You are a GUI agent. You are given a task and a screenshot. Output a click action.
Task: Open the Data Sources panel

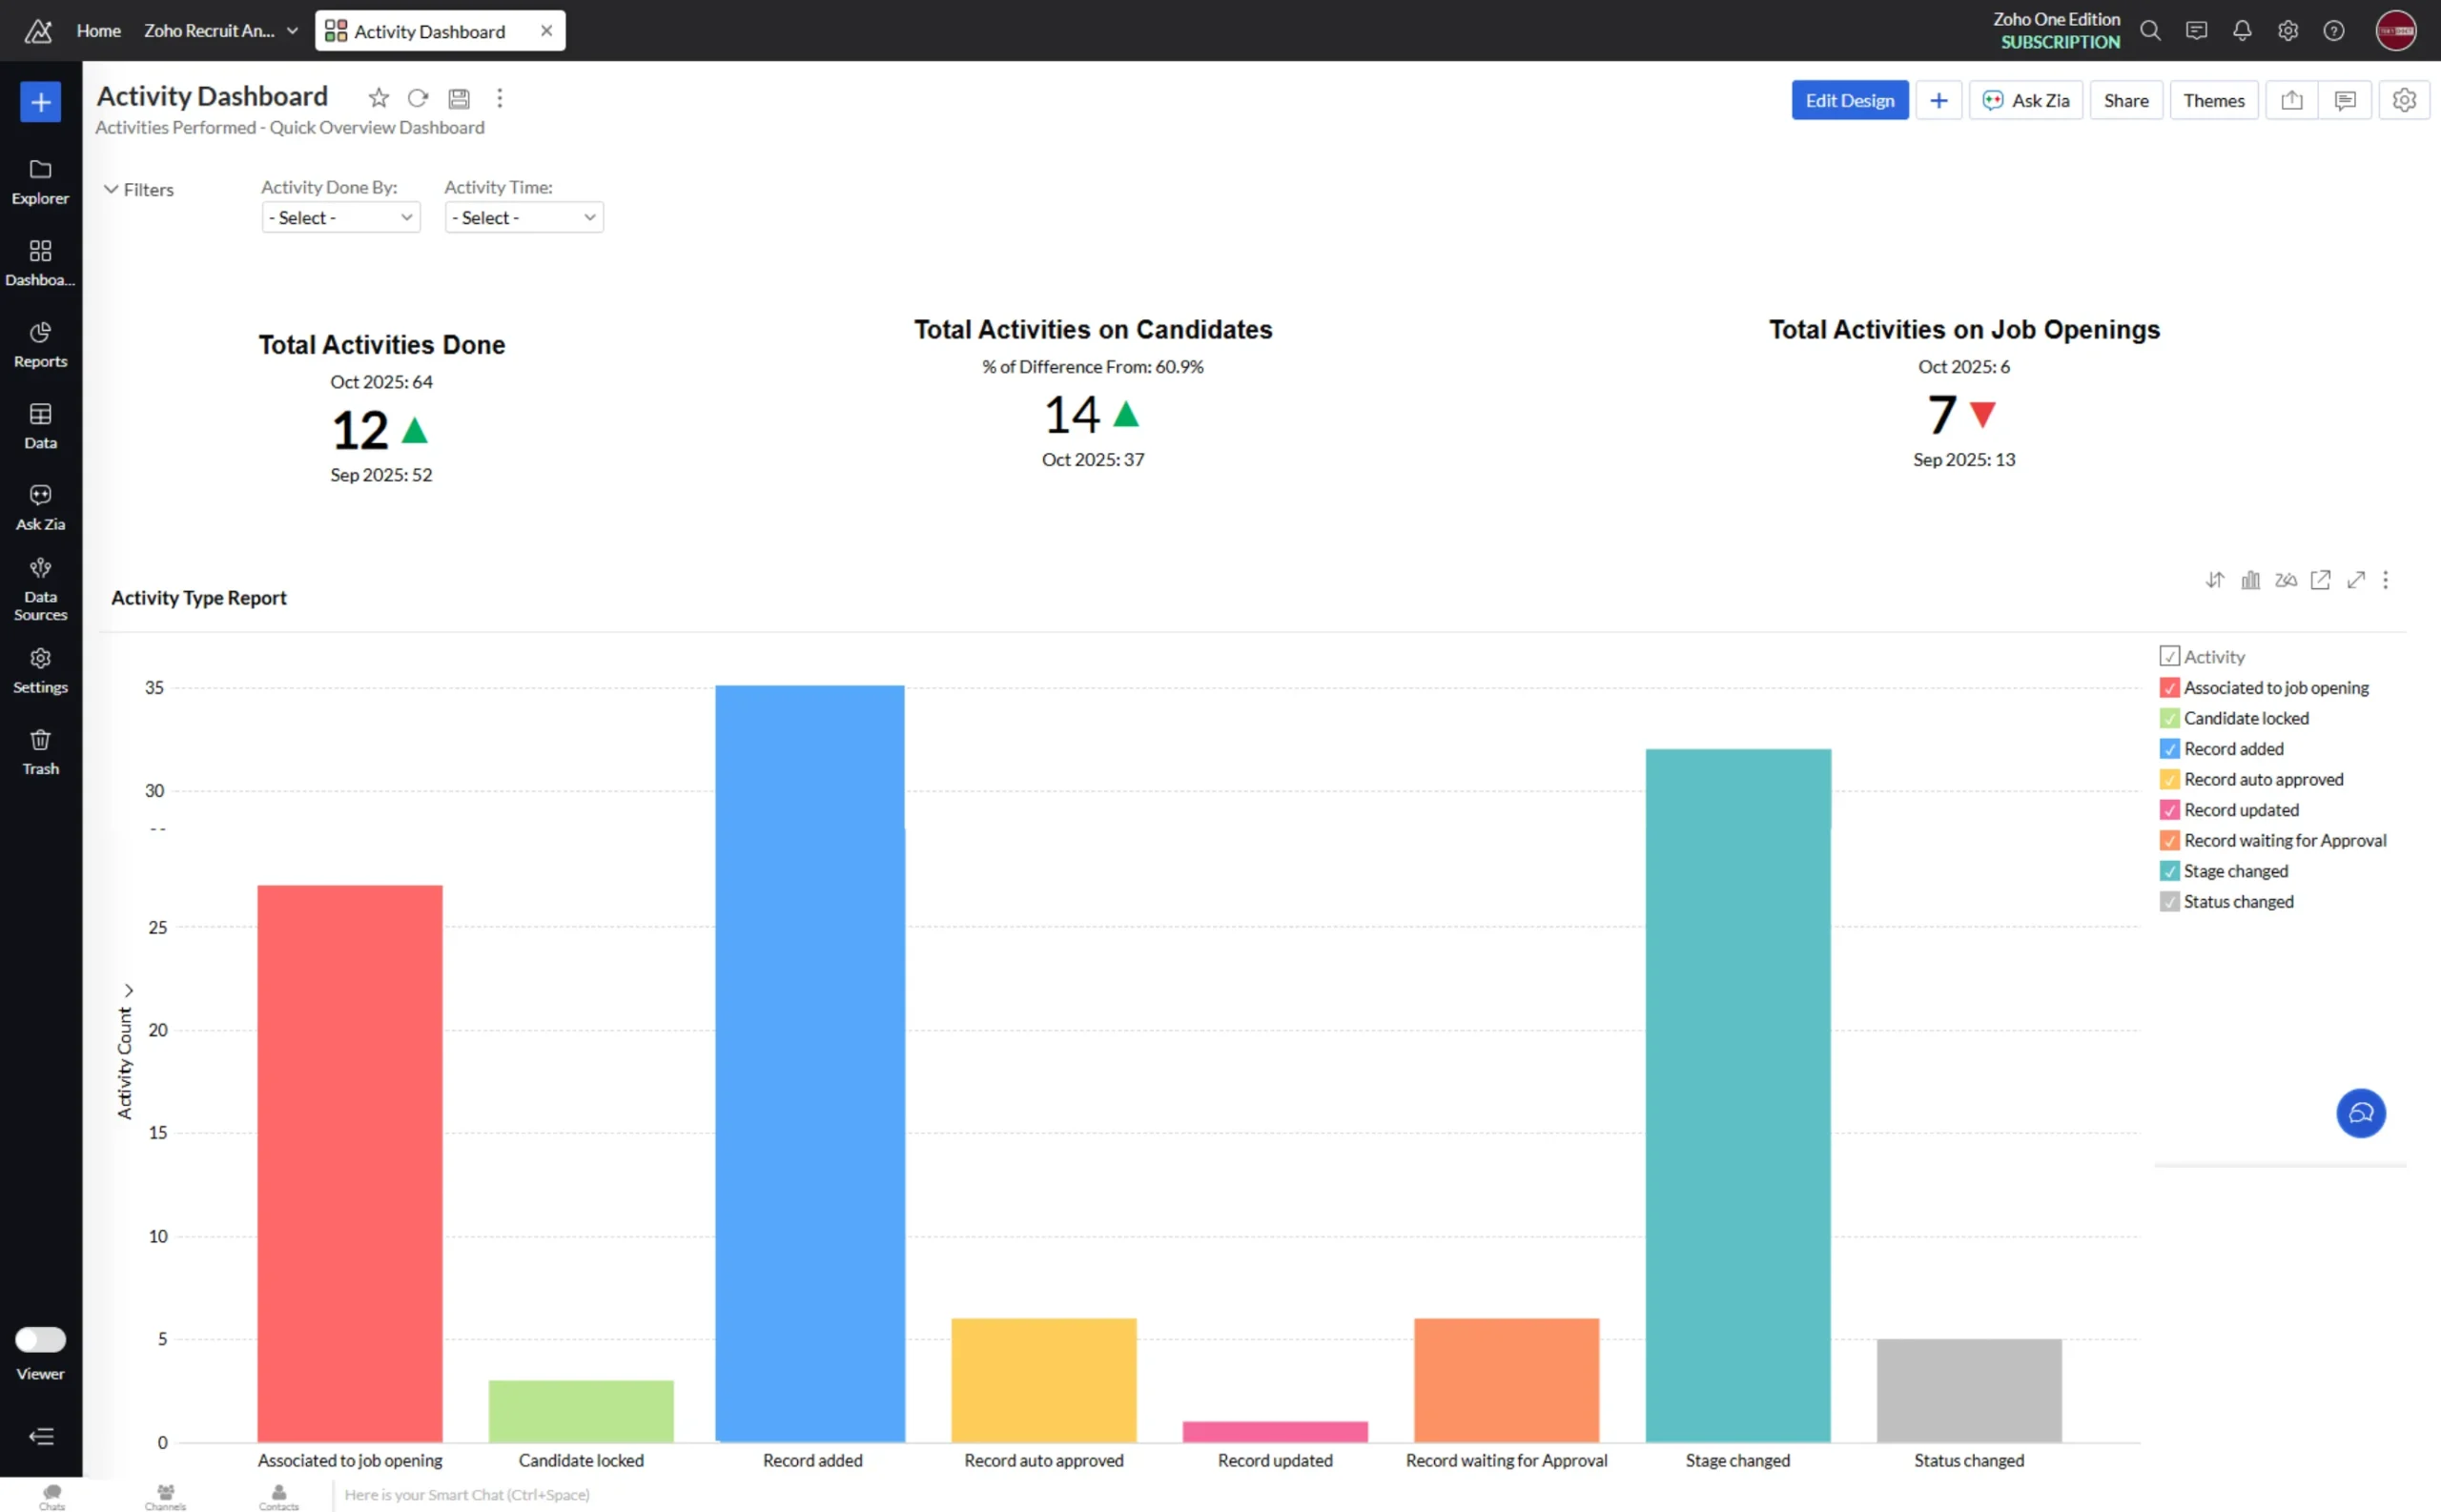tap(40, 588)
